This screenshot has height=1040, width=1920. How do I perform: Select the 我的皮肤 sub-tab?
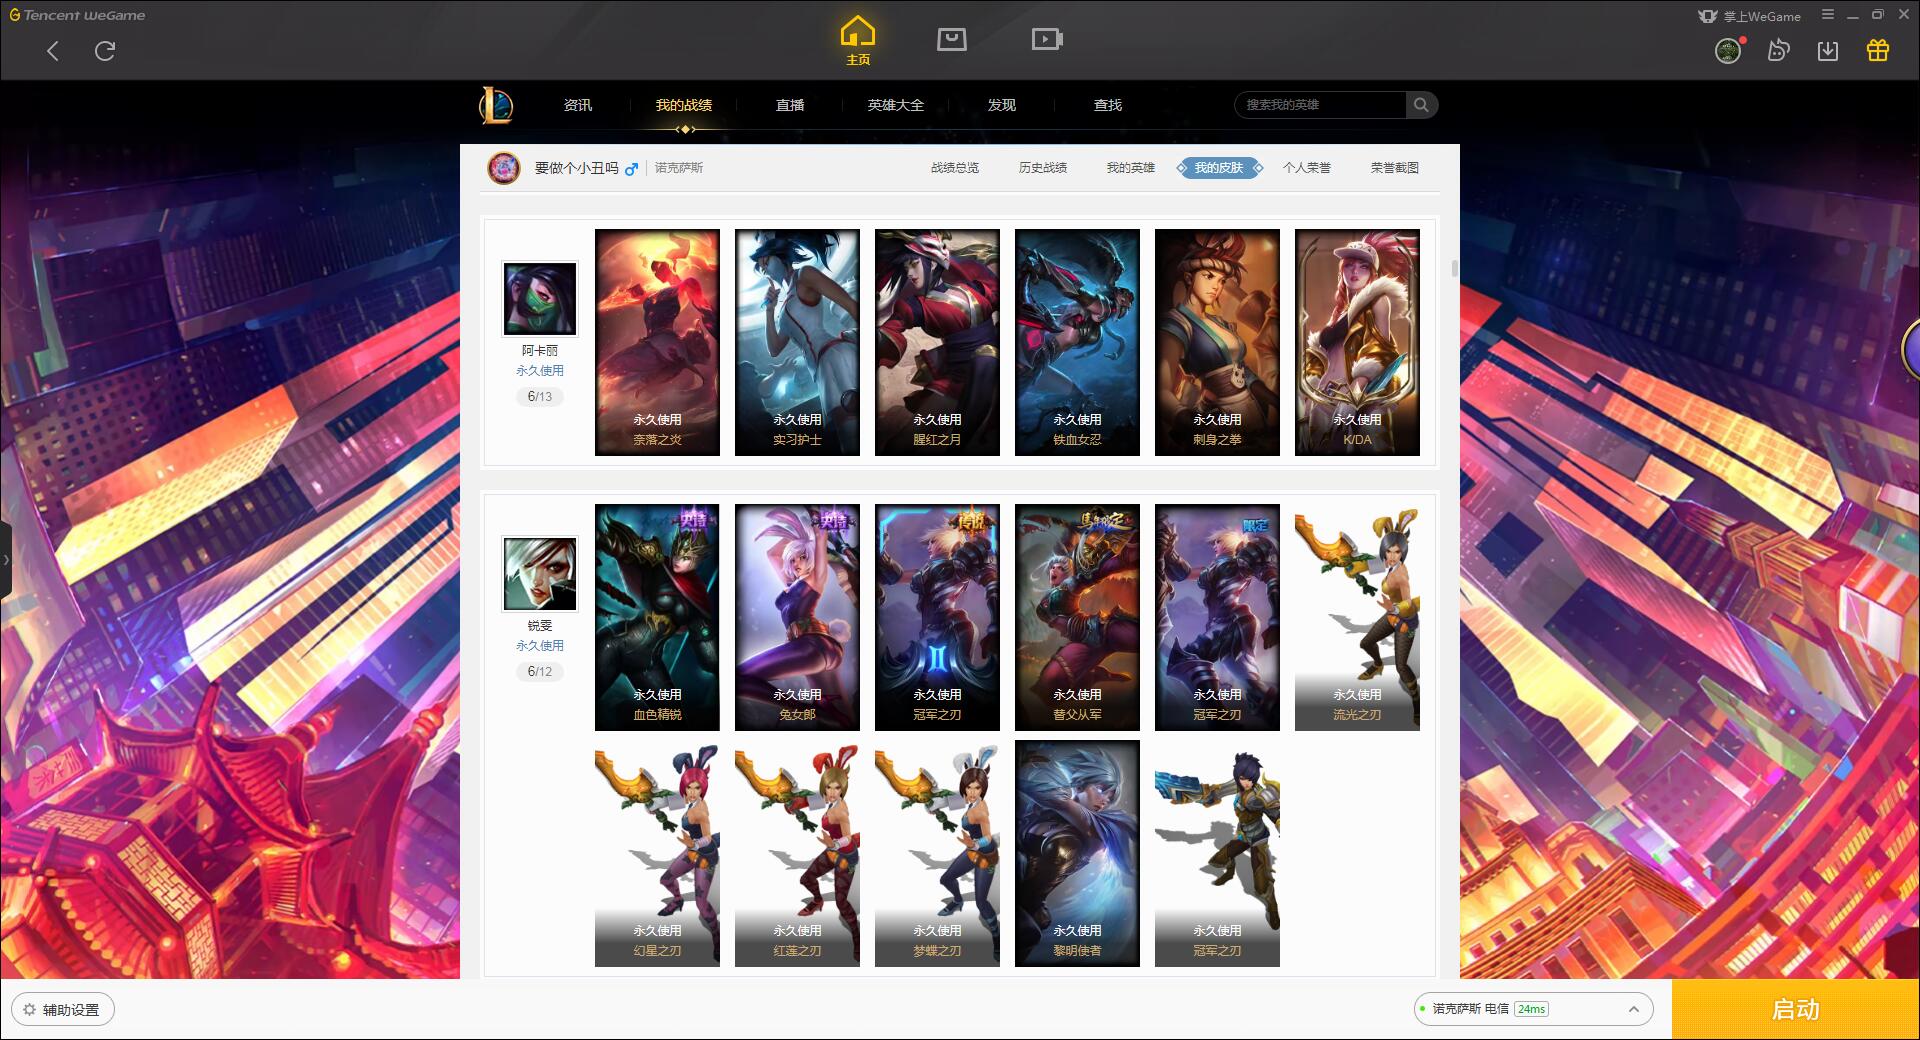(1219, 168)
